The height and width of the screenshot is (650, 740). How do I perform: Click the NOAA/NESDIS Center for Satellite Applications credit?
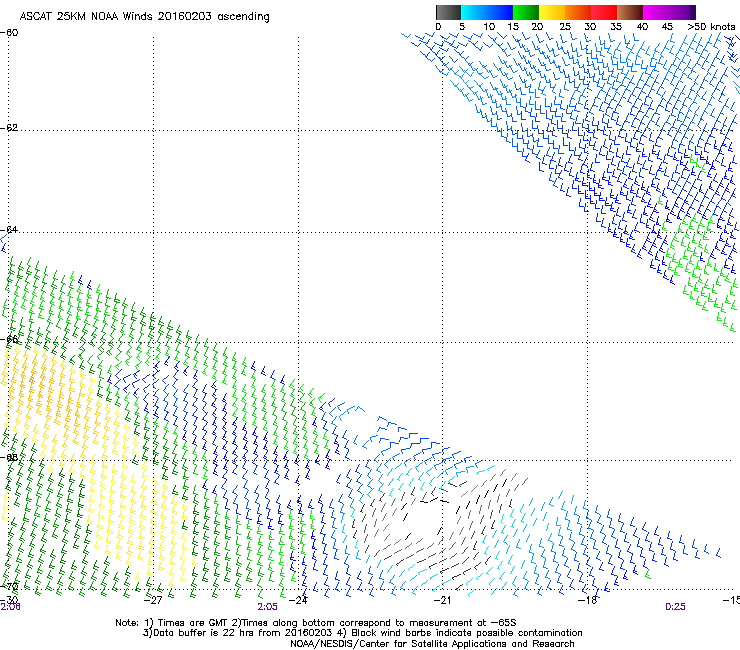pos(432,644)
